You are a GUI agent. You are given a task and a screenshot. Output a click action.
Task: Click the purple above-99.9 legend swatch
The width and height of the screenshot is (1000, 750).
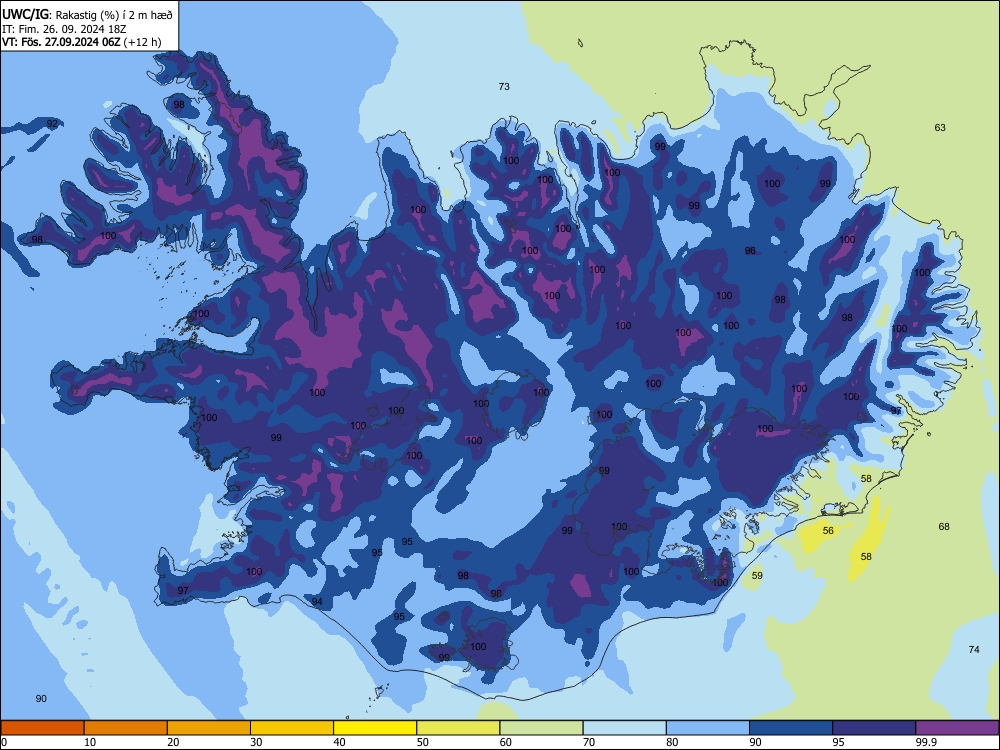coord(957,728)
